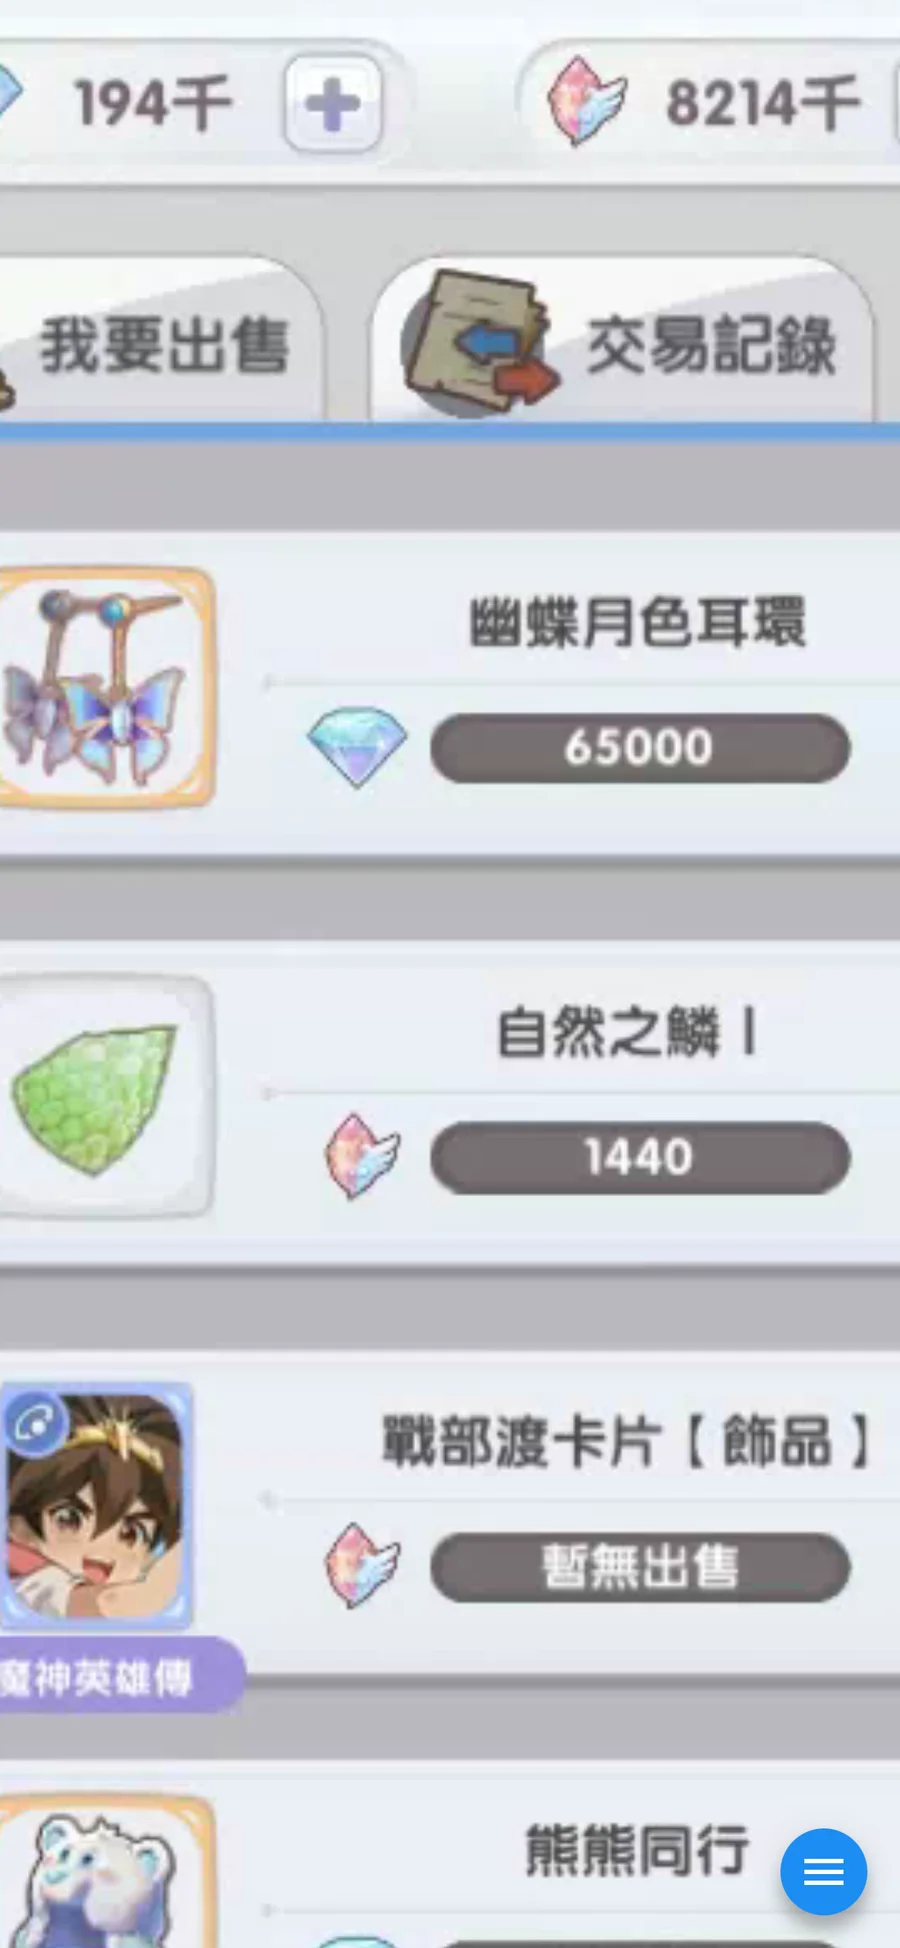Tap the blue diamond icon beside 65000
Screen dimensions: 900x1948
(357, 746)
